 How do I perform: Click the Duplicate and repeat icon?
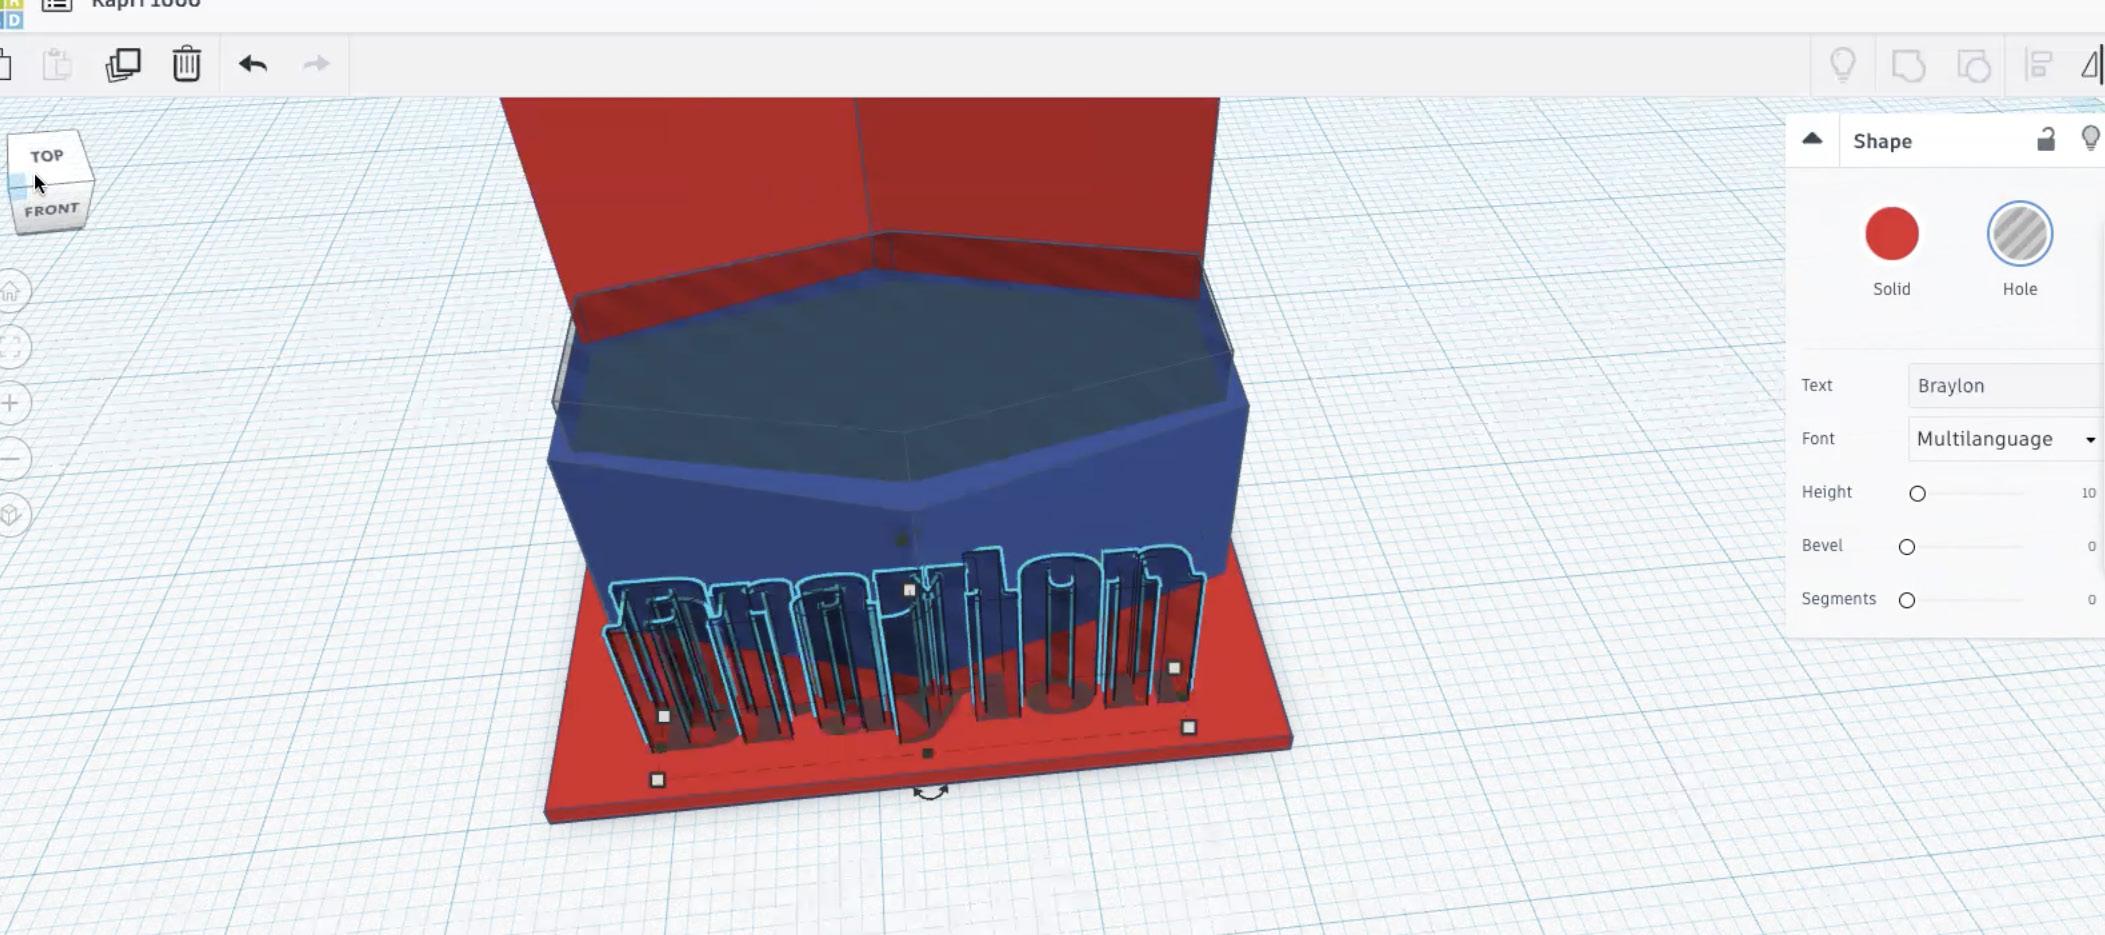tap(123, 65)
